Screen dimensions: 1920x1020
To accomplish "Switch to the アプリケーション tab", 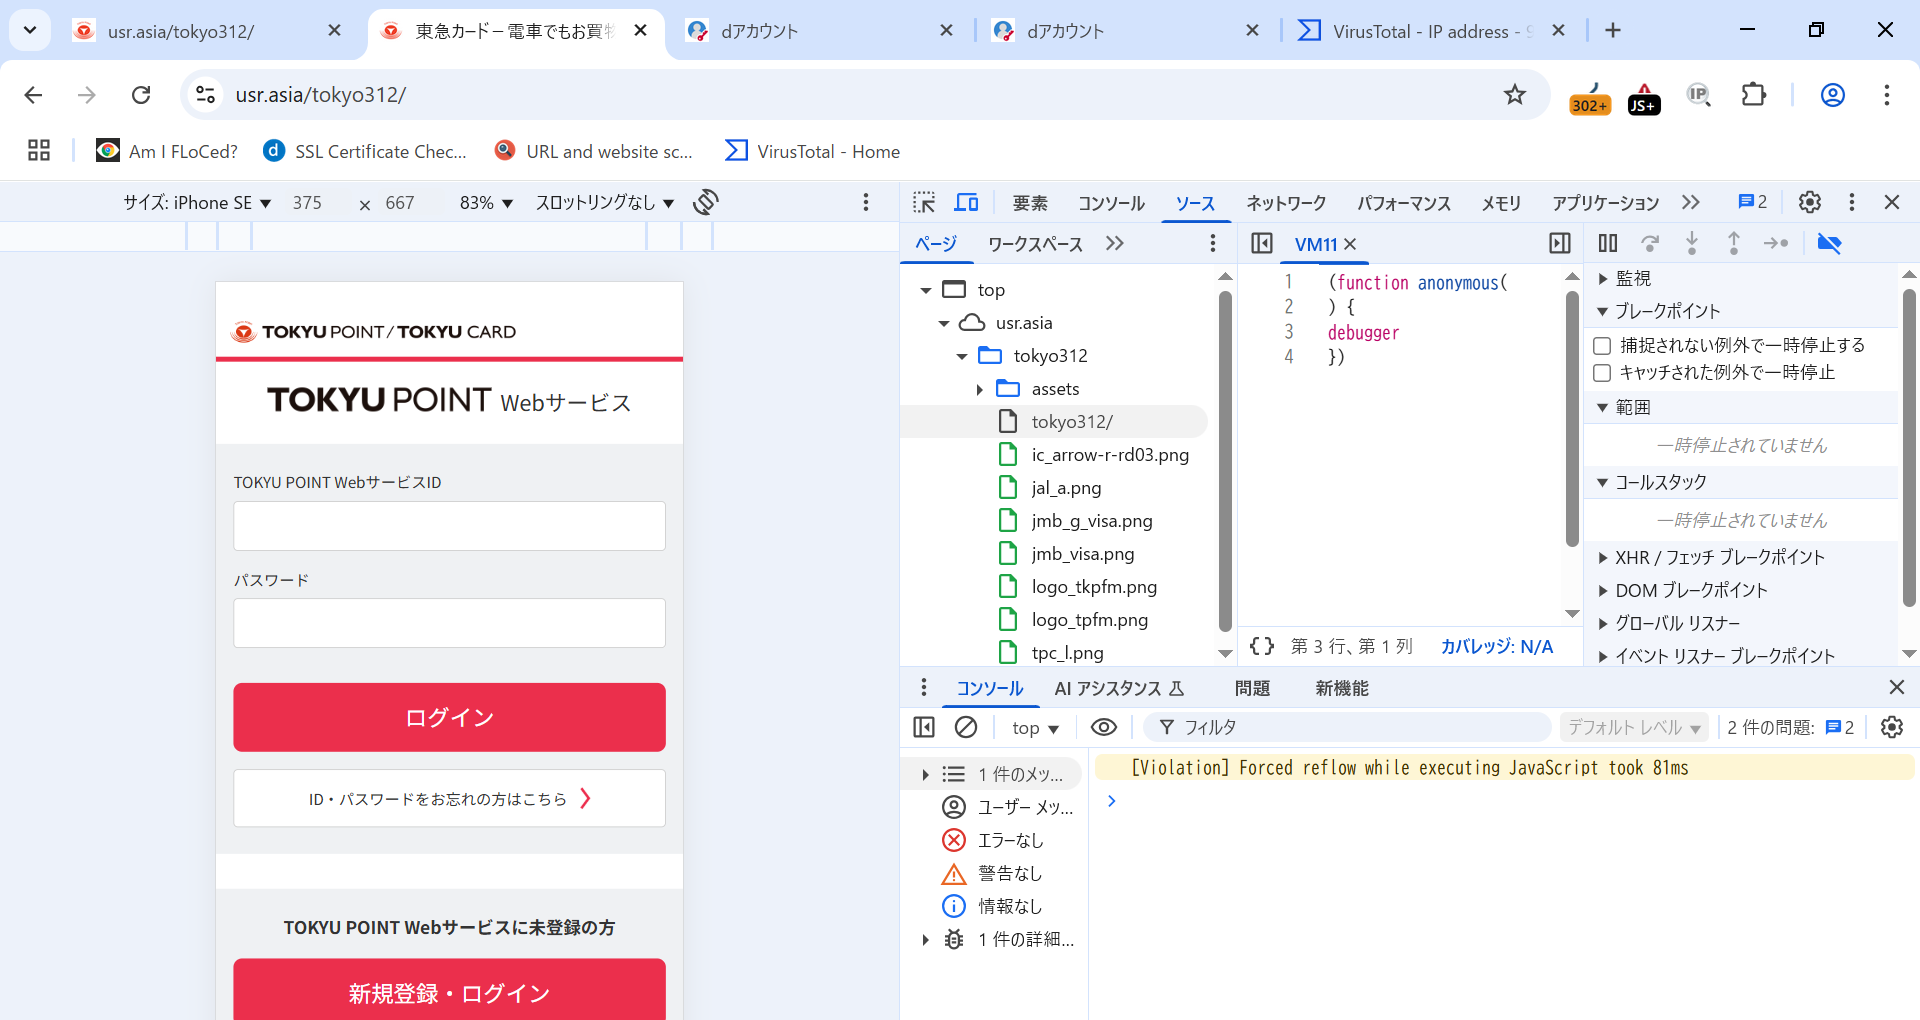I will point(1605,203).
